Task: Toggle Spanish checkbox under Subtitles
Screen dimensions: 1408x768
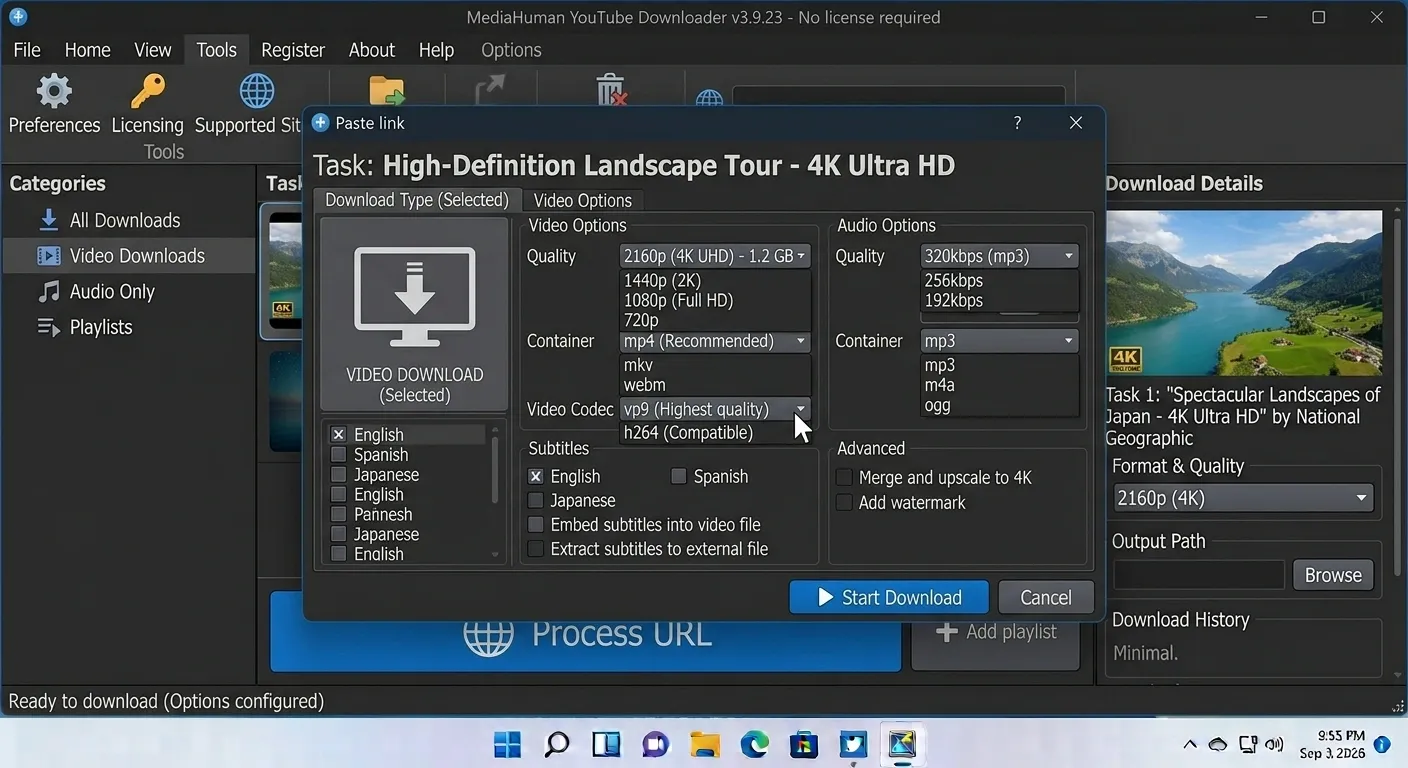Action: [679, 476]
